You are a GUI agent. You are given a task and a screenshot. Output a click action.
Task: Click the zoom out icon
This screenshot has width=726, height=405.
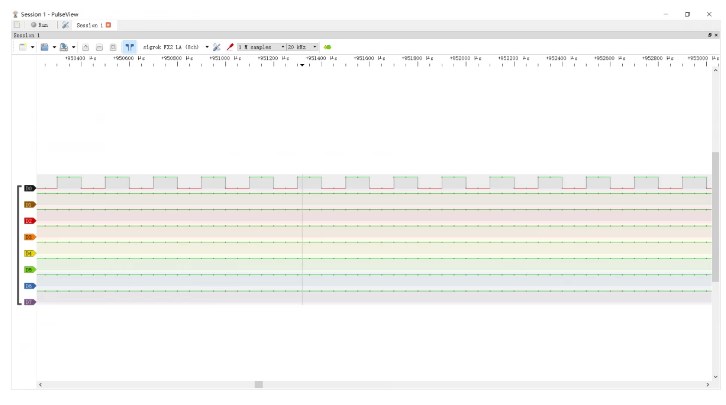99,47
